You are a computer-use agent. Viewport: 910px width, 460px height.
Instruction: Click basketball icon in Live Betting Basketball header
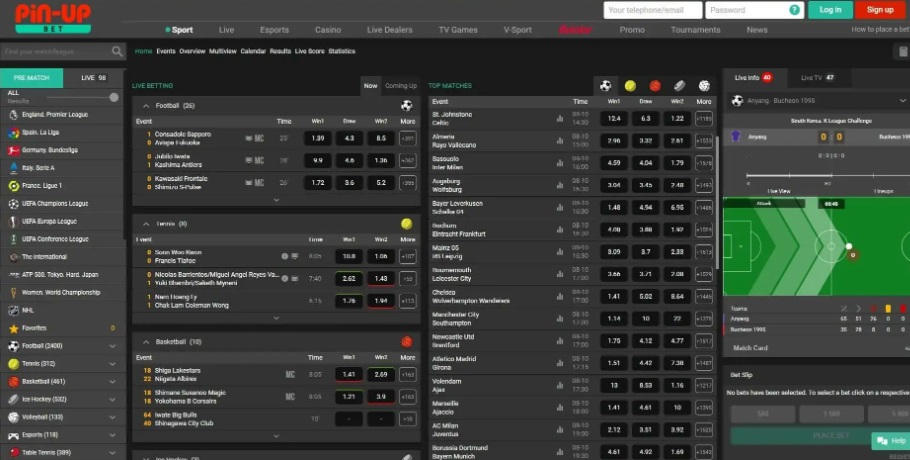(x=407, y=342)
